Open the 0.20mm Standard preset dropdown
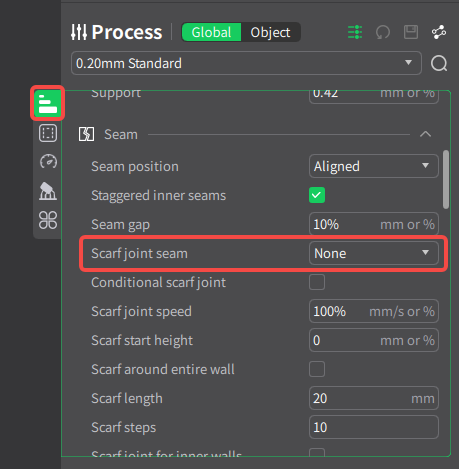This screenshot has height=469, width=459. (246, 63)
